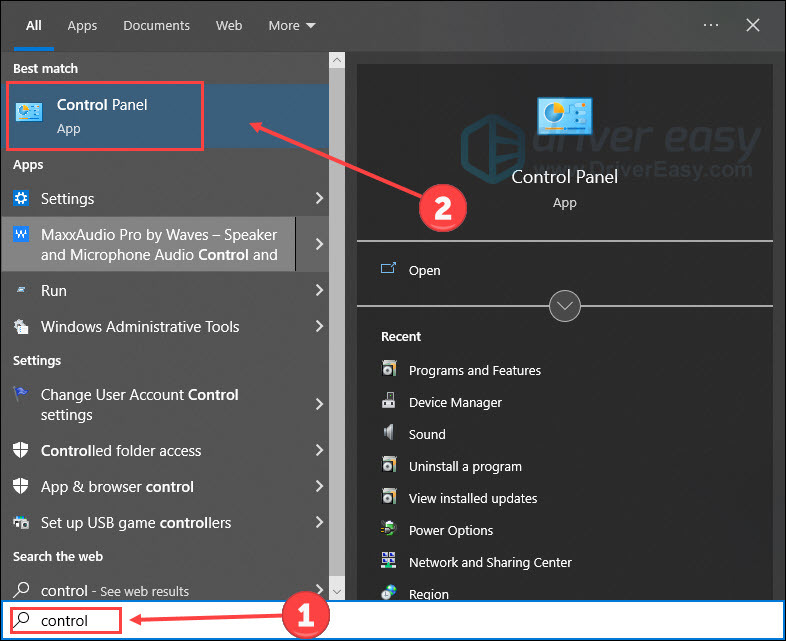Click the Sound speaker icon in Recent

click(x=389, y=434)
